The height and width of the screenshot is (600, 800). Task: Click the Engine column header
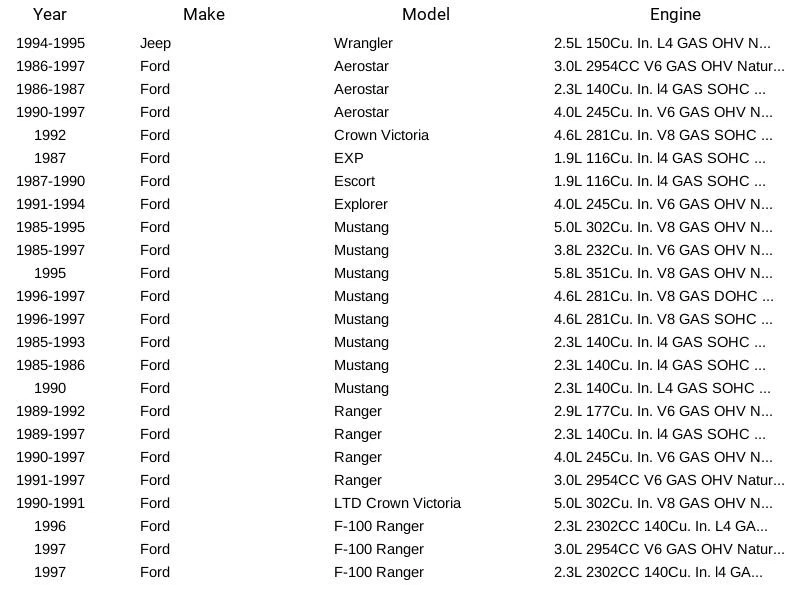[x=675, y=14]
